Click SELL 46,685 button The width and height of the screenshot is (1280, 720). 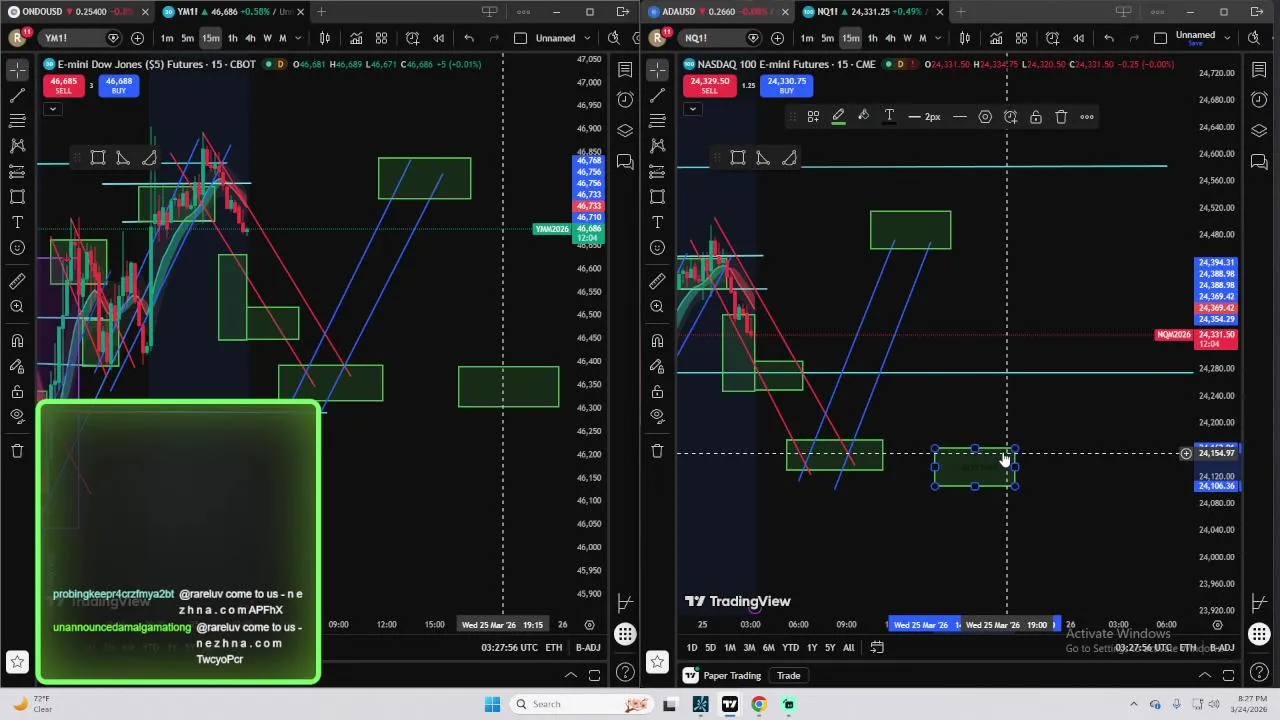[x=63, y=86]
